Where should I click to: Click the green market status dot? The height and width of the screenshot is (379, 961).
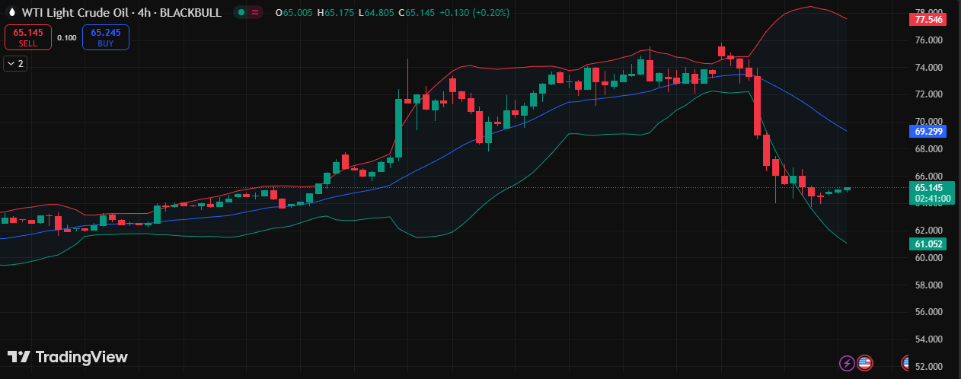pos(242,12)
